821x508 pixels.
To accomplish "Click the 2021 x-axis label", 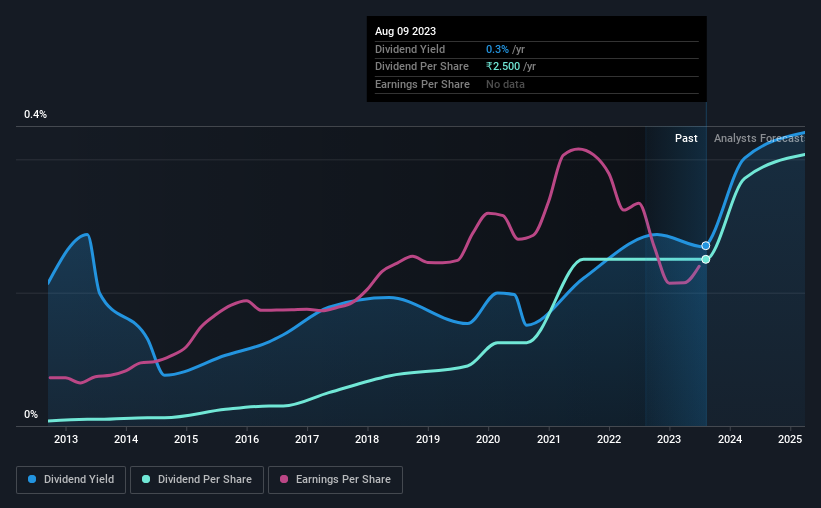I will [x=549, y=439].
